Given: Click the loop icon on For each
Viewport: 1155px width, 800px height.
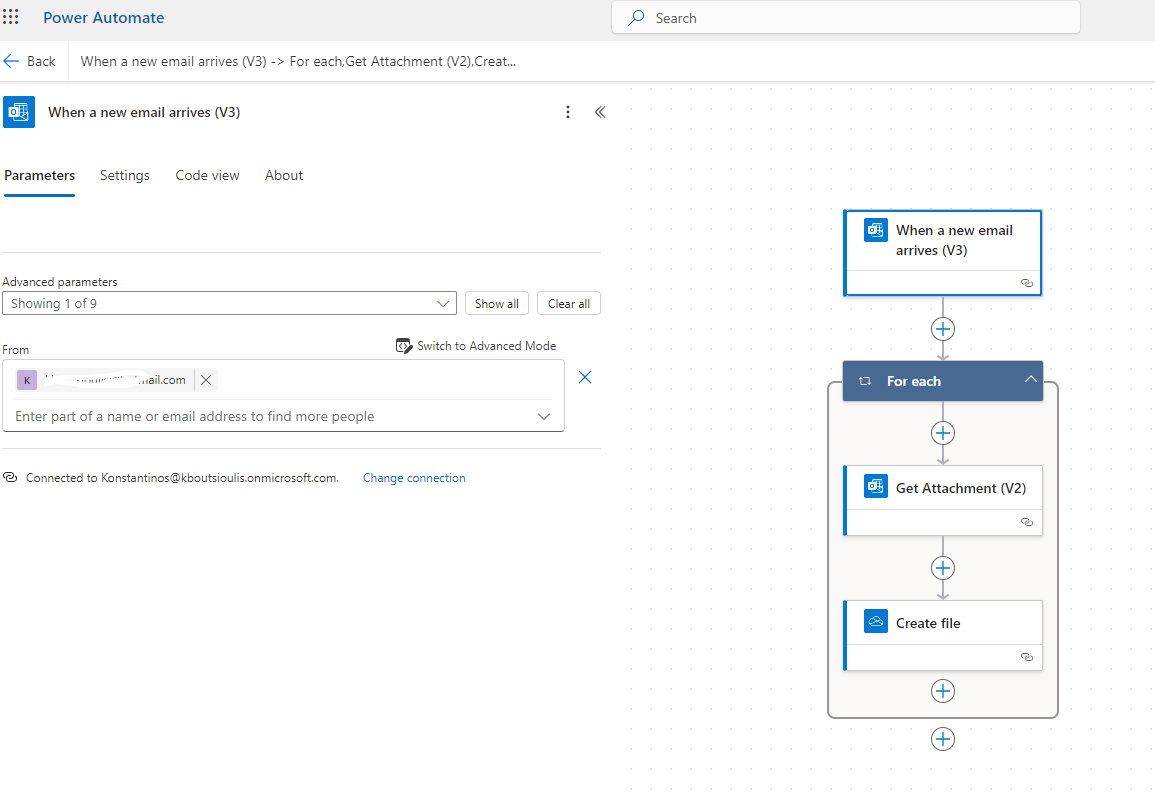Looking at the screenshot, I should point(866,381).
